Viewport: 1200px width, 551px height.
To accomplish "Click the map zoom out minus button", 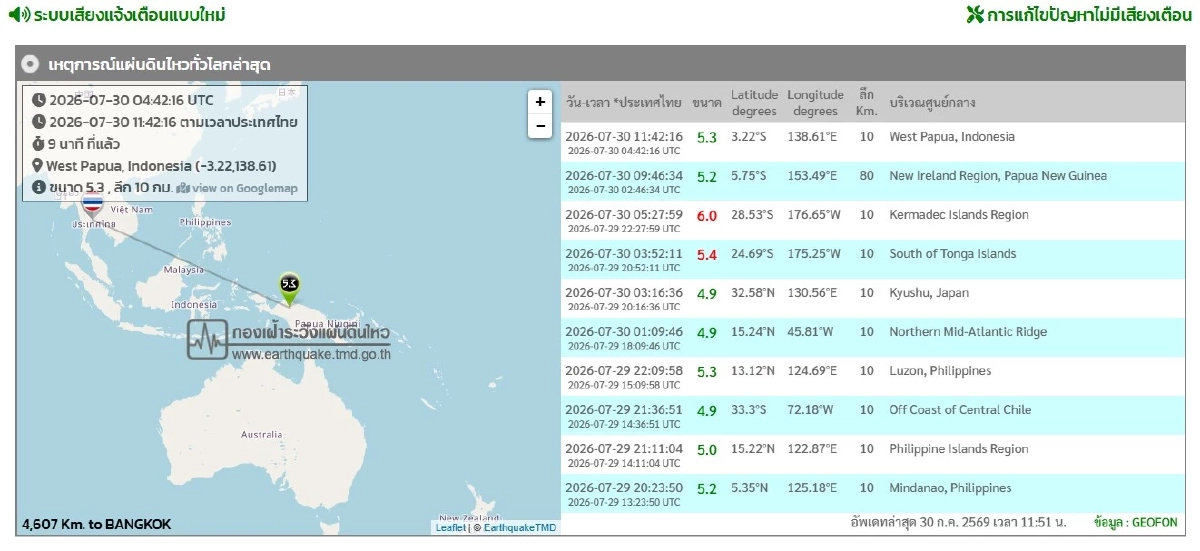I will [540, 126].
